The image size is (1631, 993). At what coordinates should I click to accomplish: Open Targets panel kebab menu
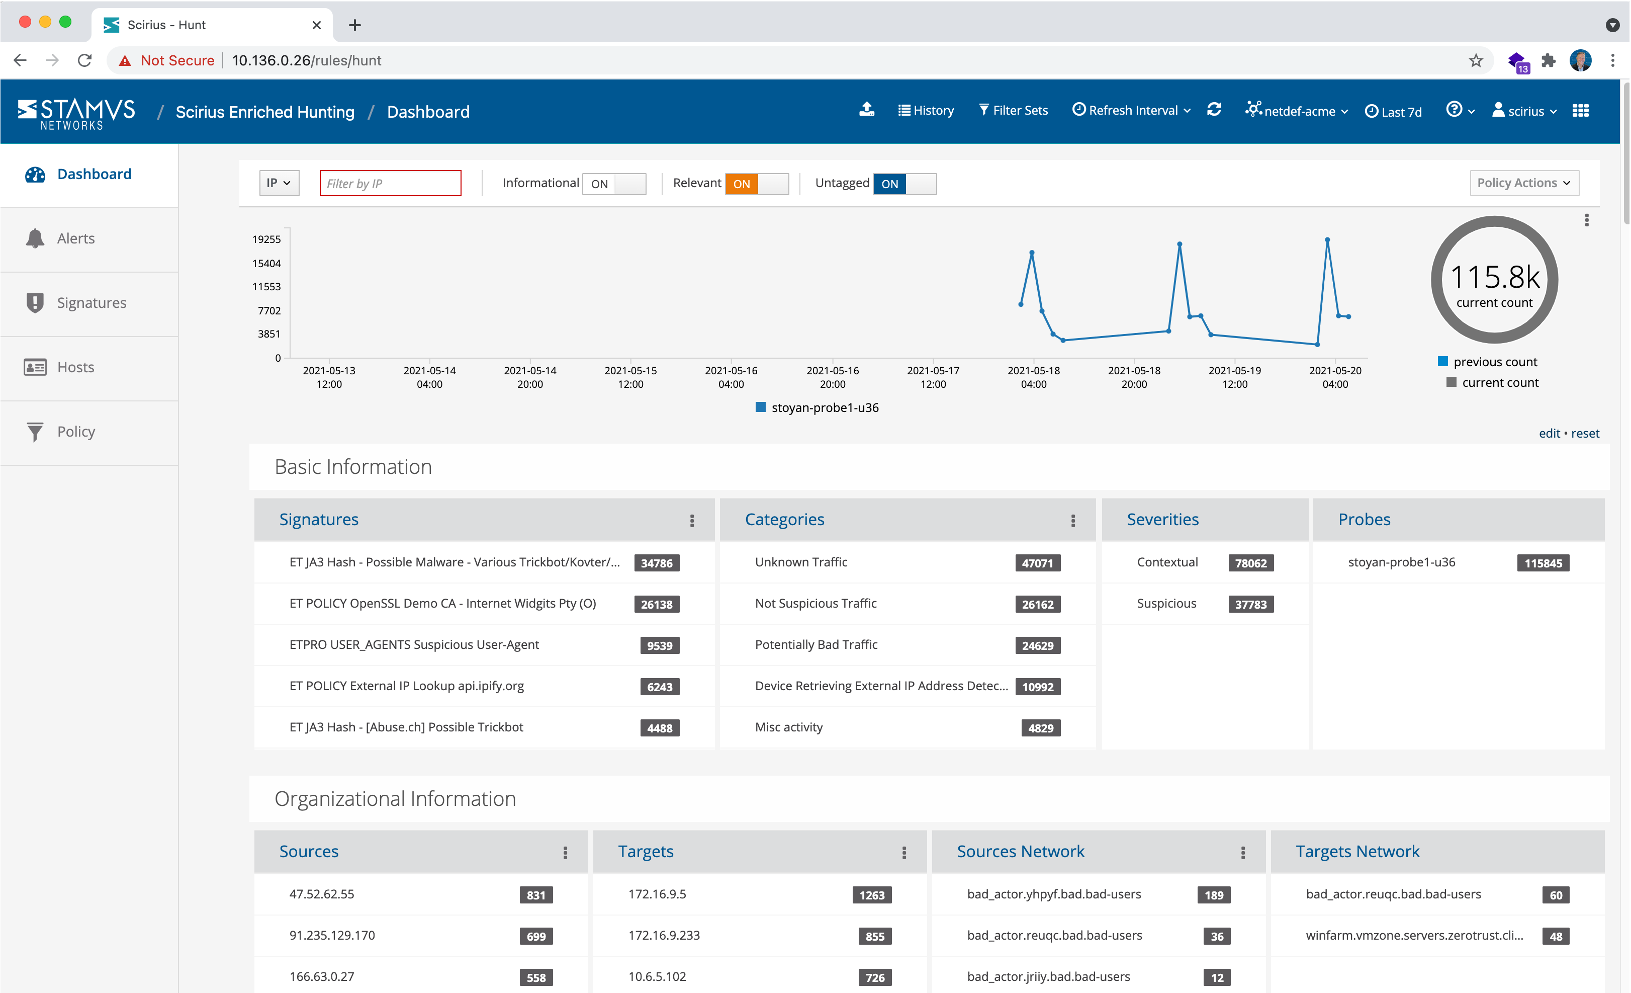pos(904,853)
